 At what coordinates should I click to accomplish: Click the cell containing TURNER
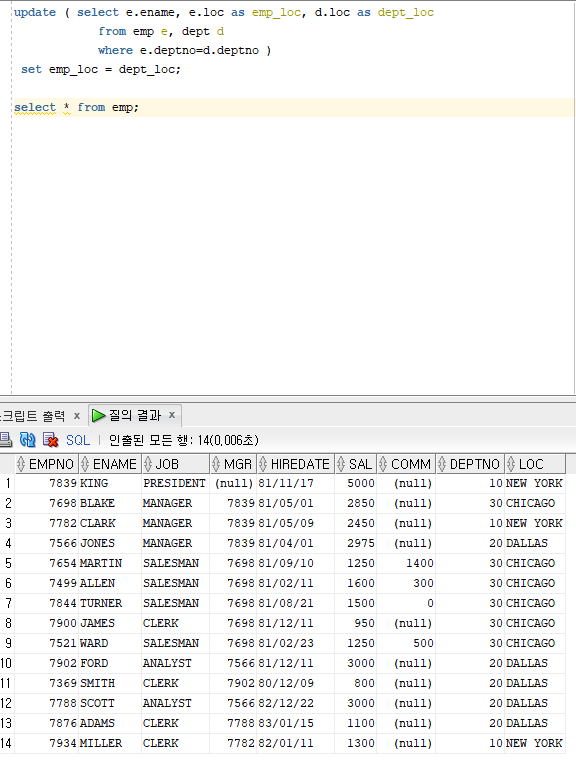point(110,604)
